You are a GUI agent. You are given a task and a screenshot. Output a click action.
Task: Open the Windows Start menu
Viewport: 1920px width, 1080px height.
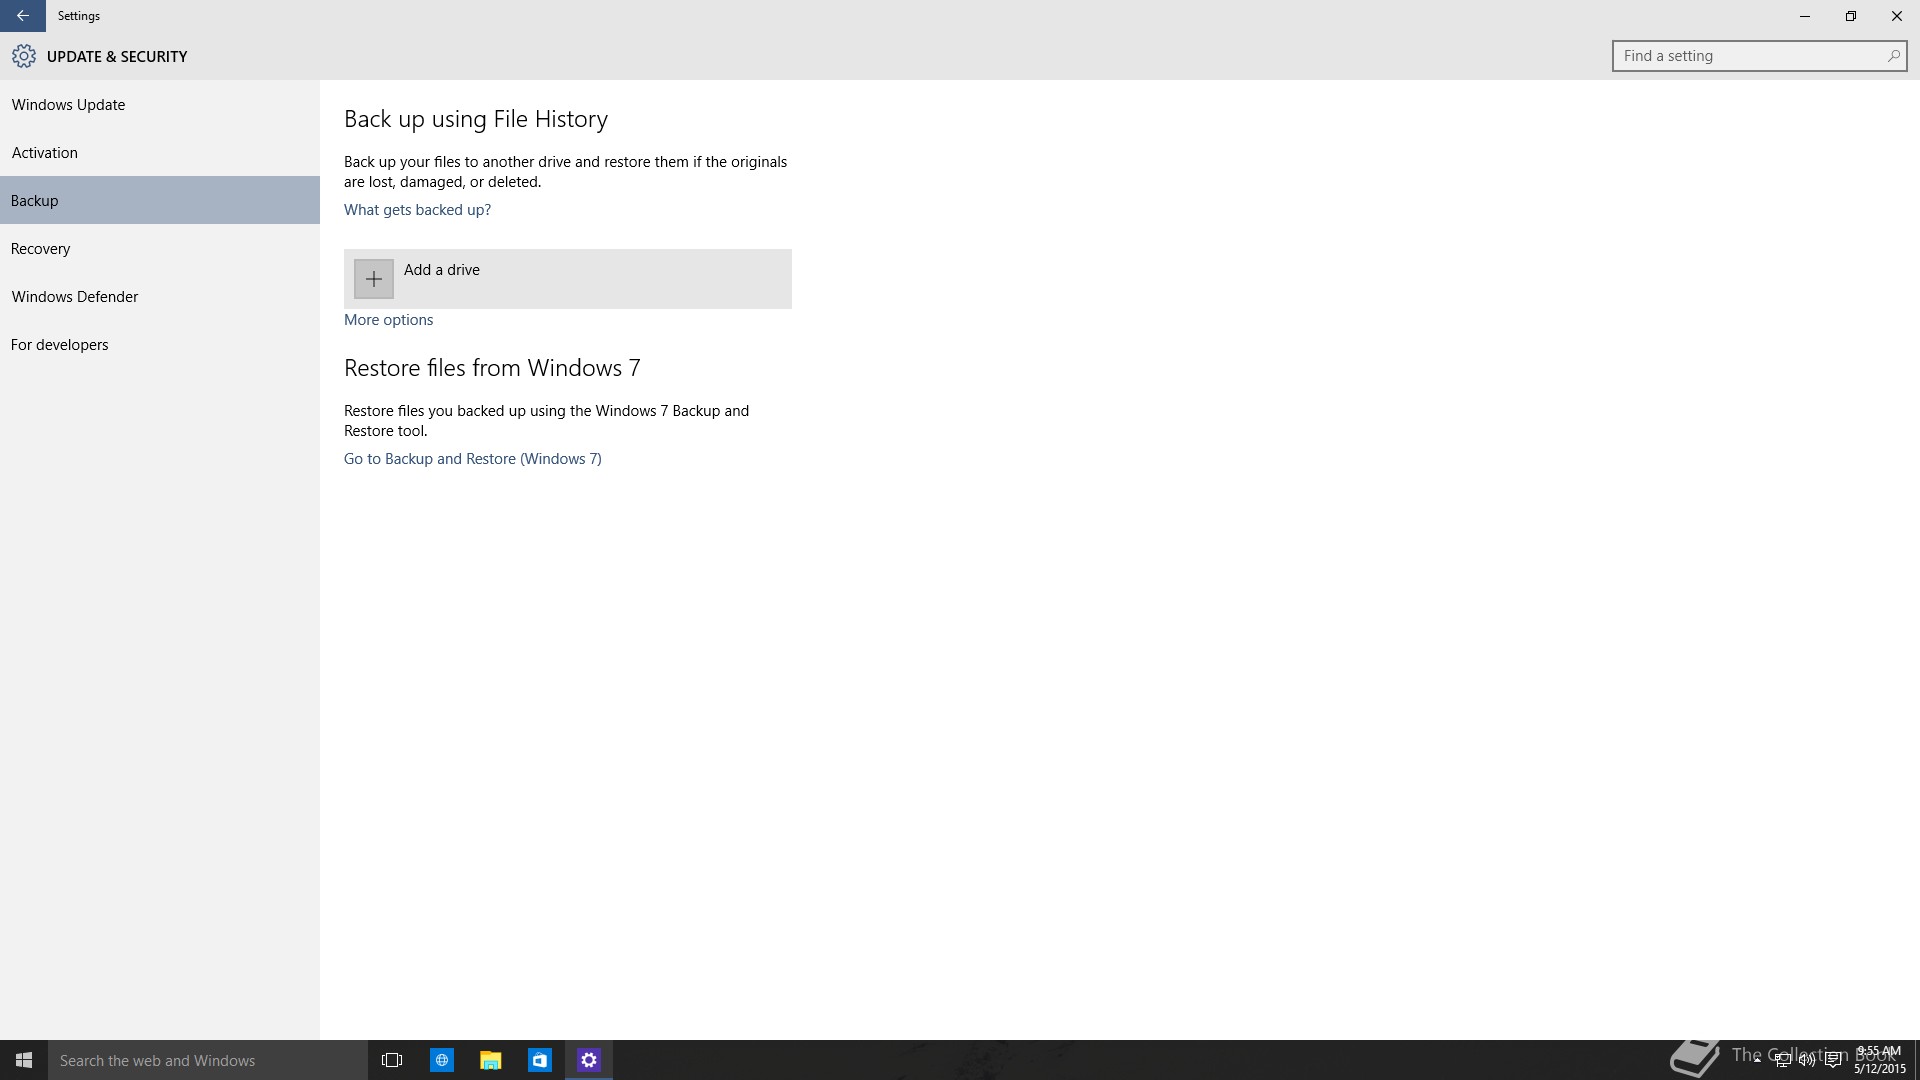tap(24, 1060)
